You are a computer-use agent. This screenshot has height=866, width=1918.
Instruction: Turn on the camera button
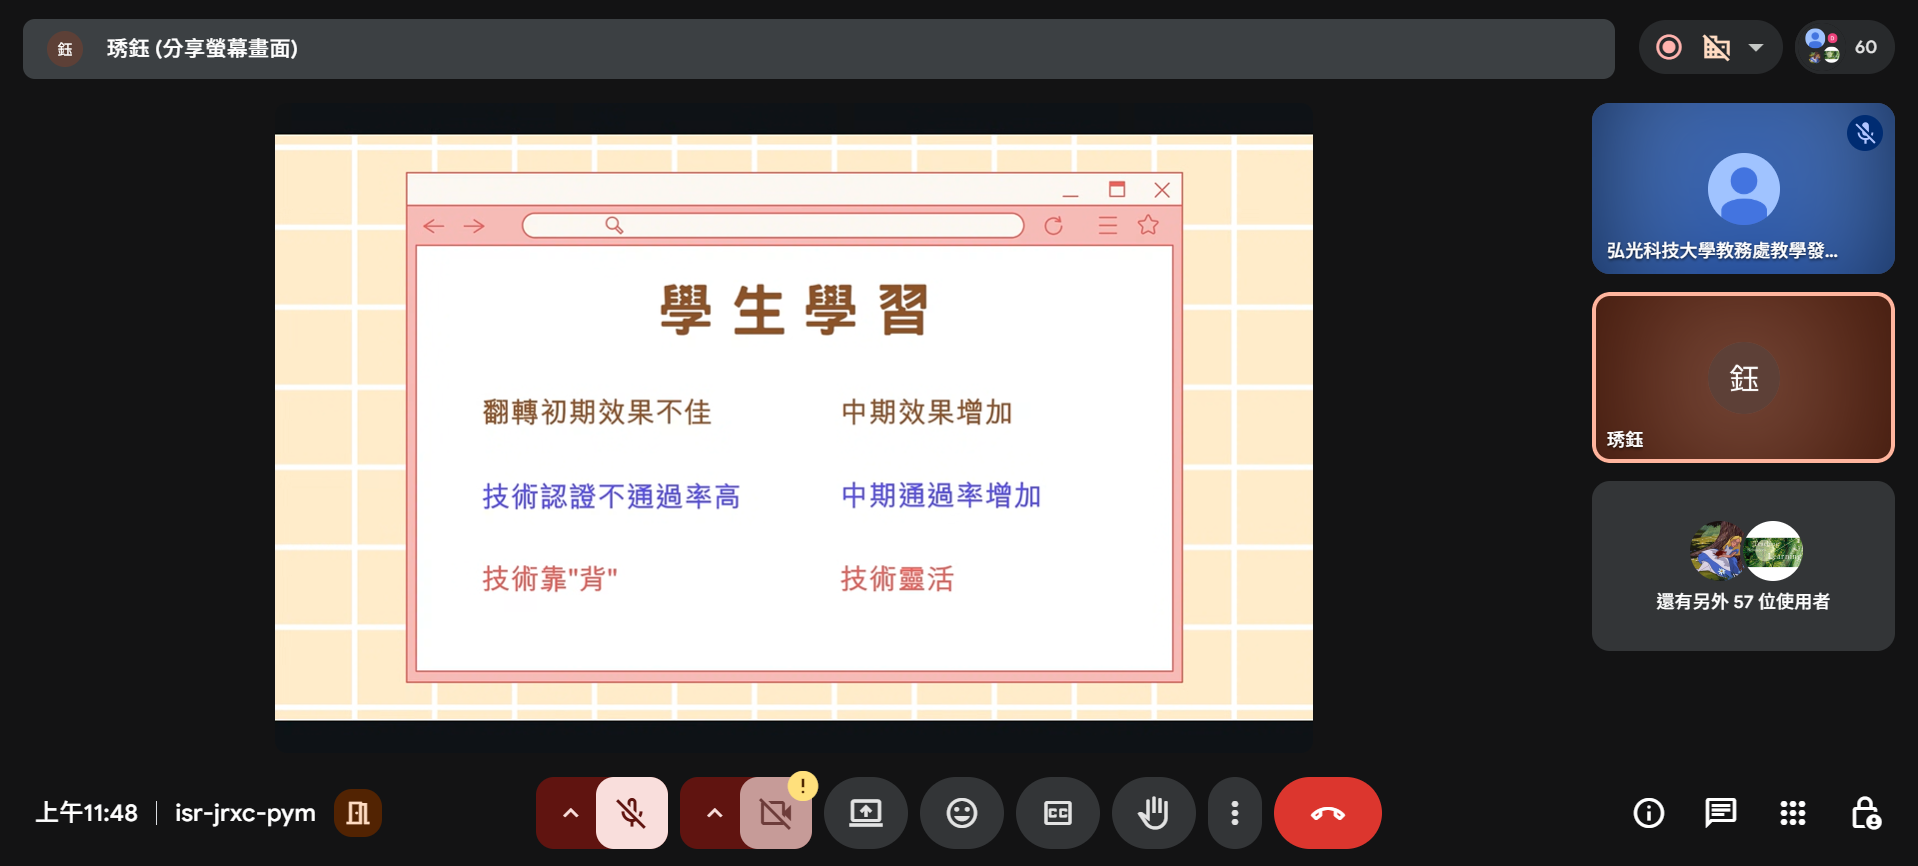(775, 813)
